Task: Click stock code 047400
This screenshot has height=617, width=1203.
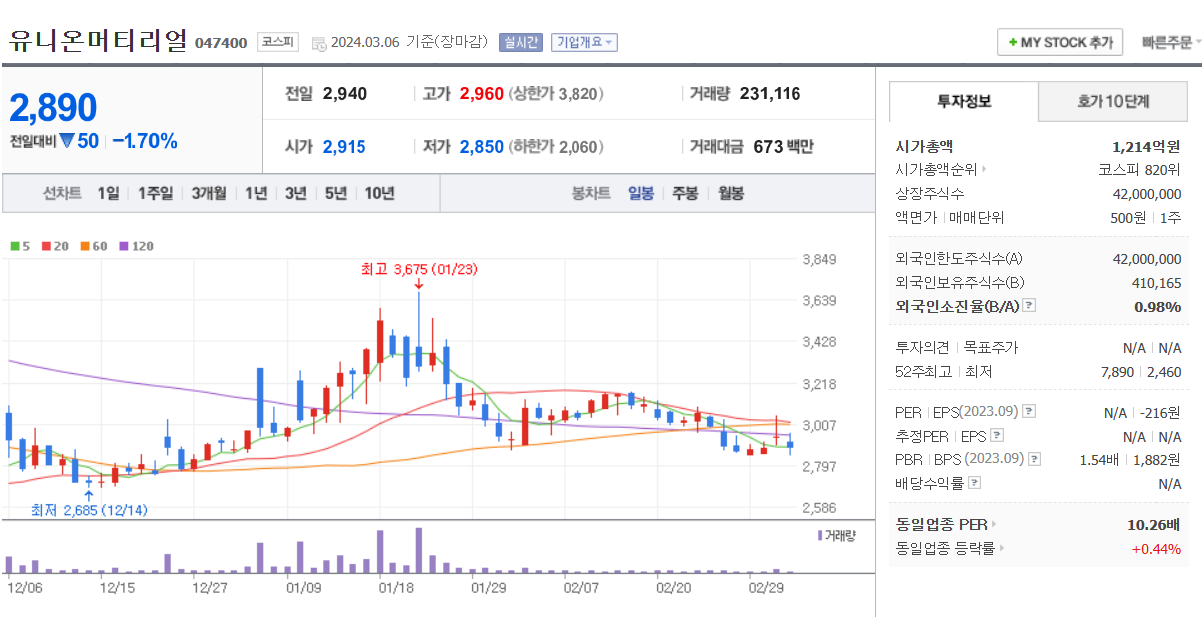Action: 221,43
